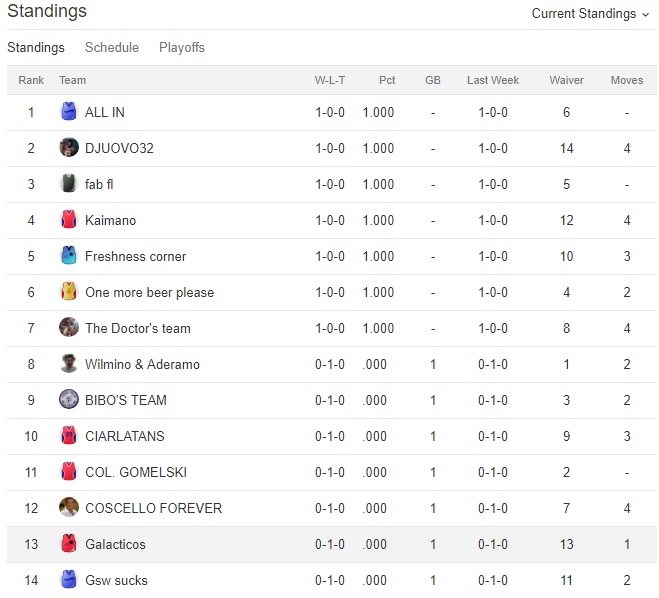Switch to the Schedule tab

(x=112, y=47)
